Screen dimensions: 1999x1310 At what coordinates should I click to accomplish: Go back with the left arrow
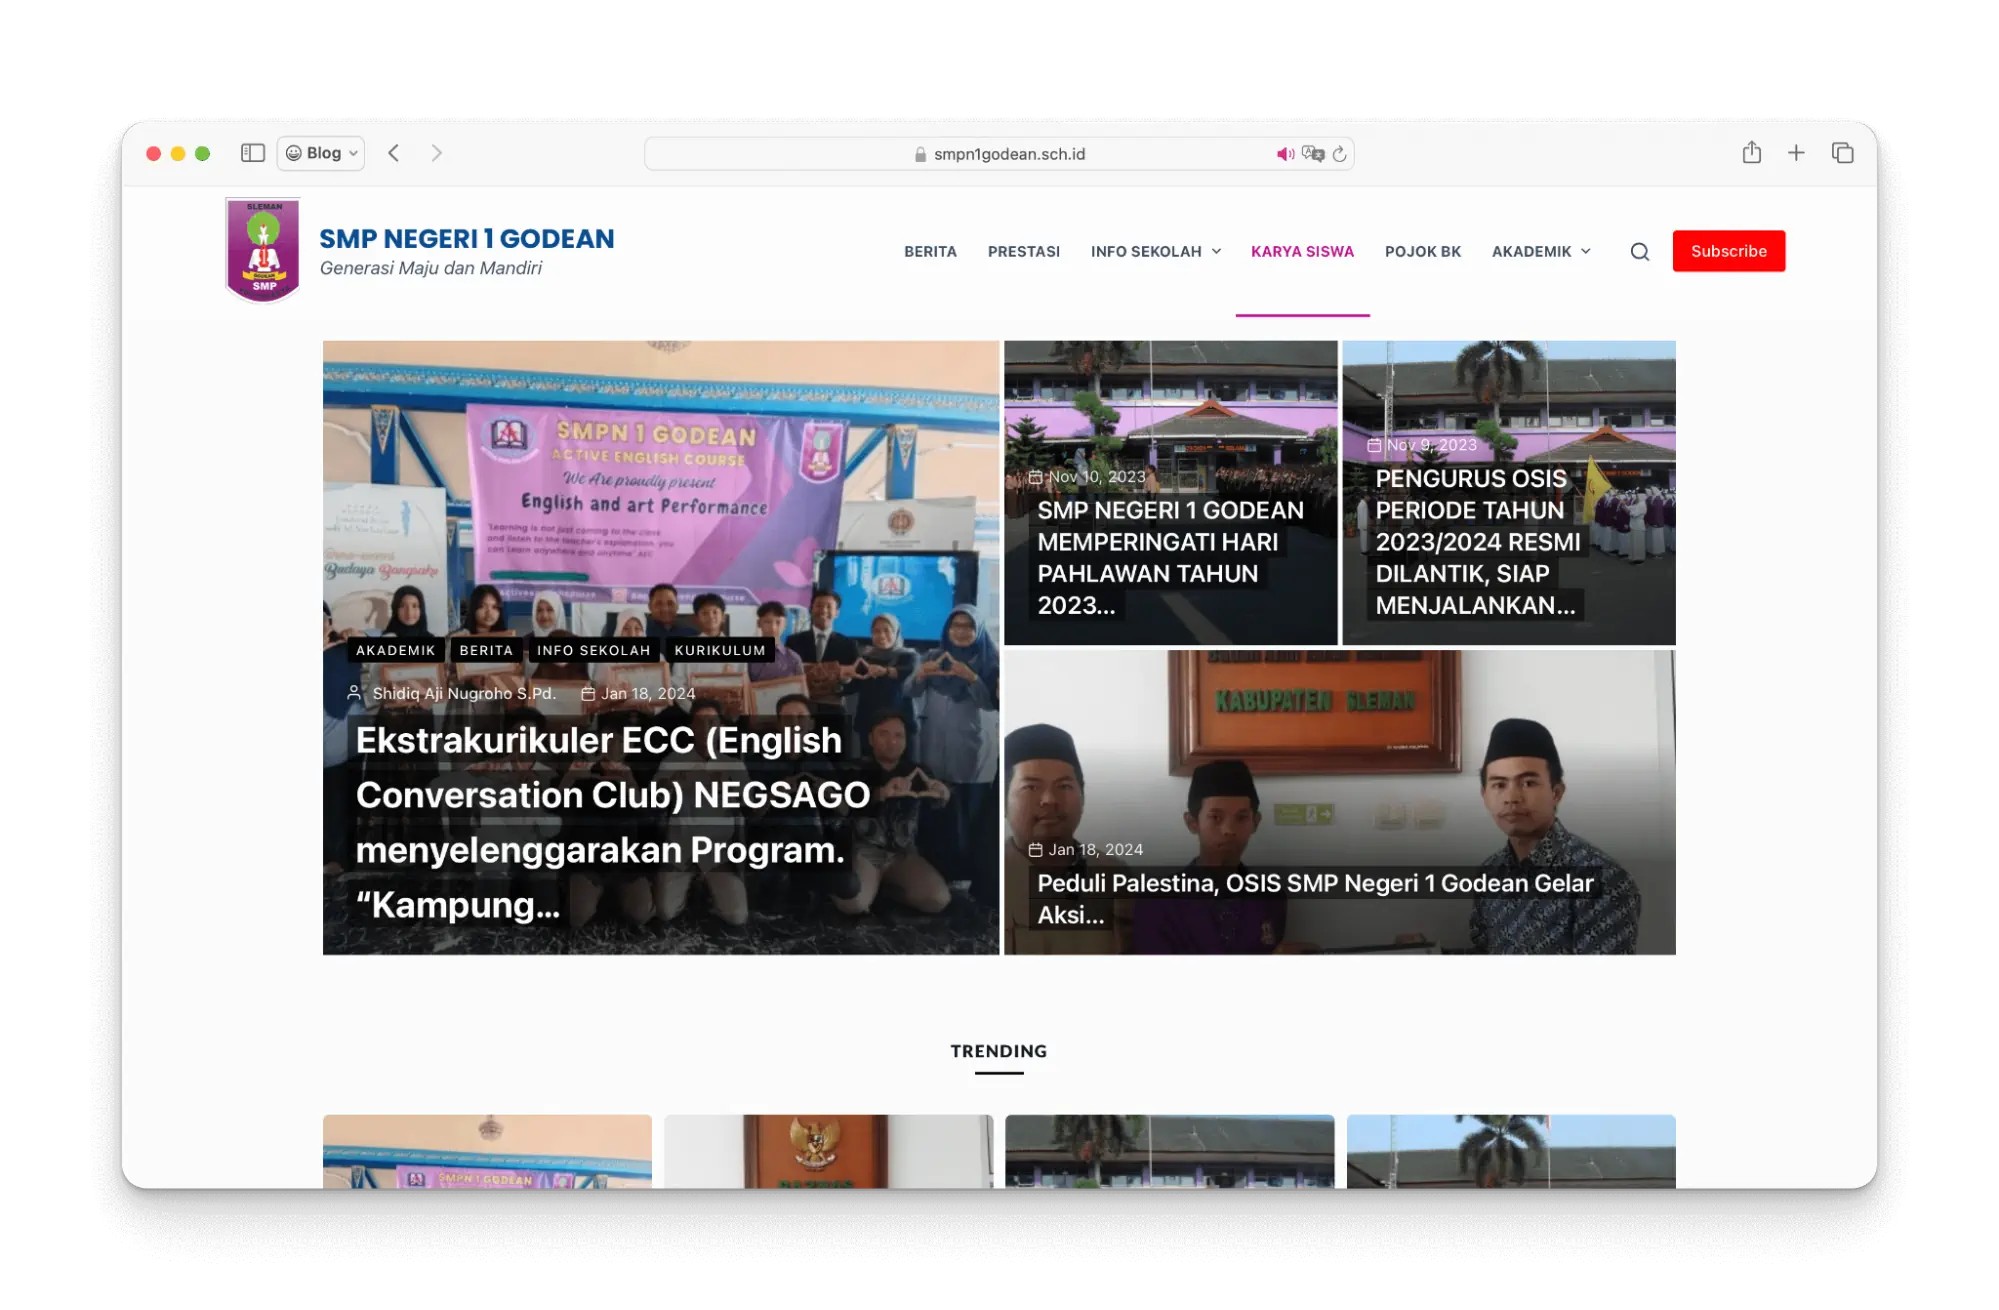[394, 153]
